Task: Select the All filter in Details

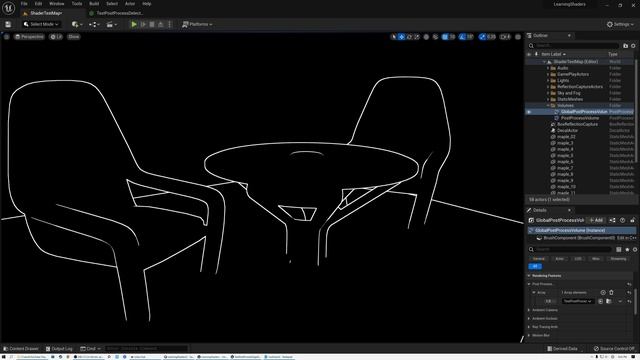Action: pyautogui.click(x=535, y=266)
